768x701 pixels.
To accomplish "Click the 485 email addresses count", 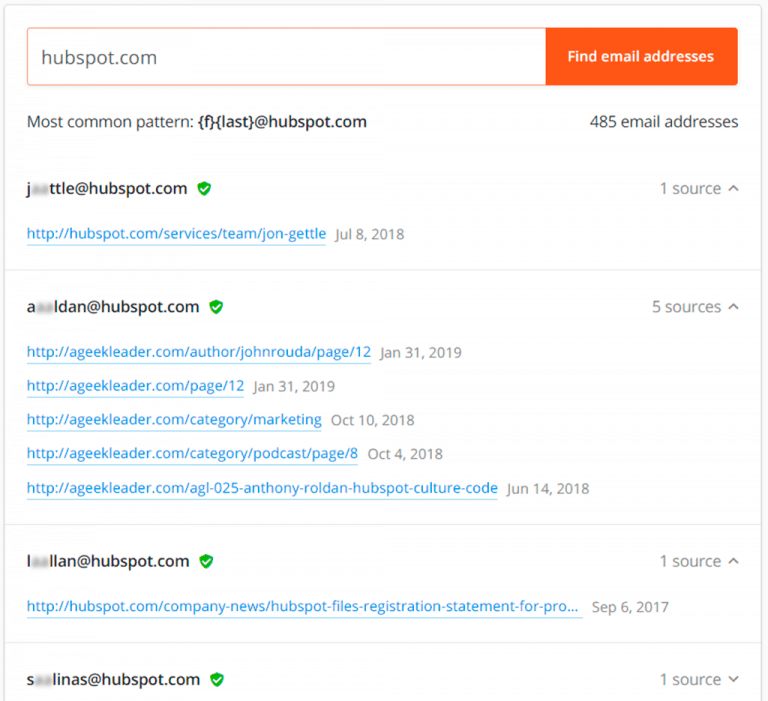I will (x=664, y=121).
